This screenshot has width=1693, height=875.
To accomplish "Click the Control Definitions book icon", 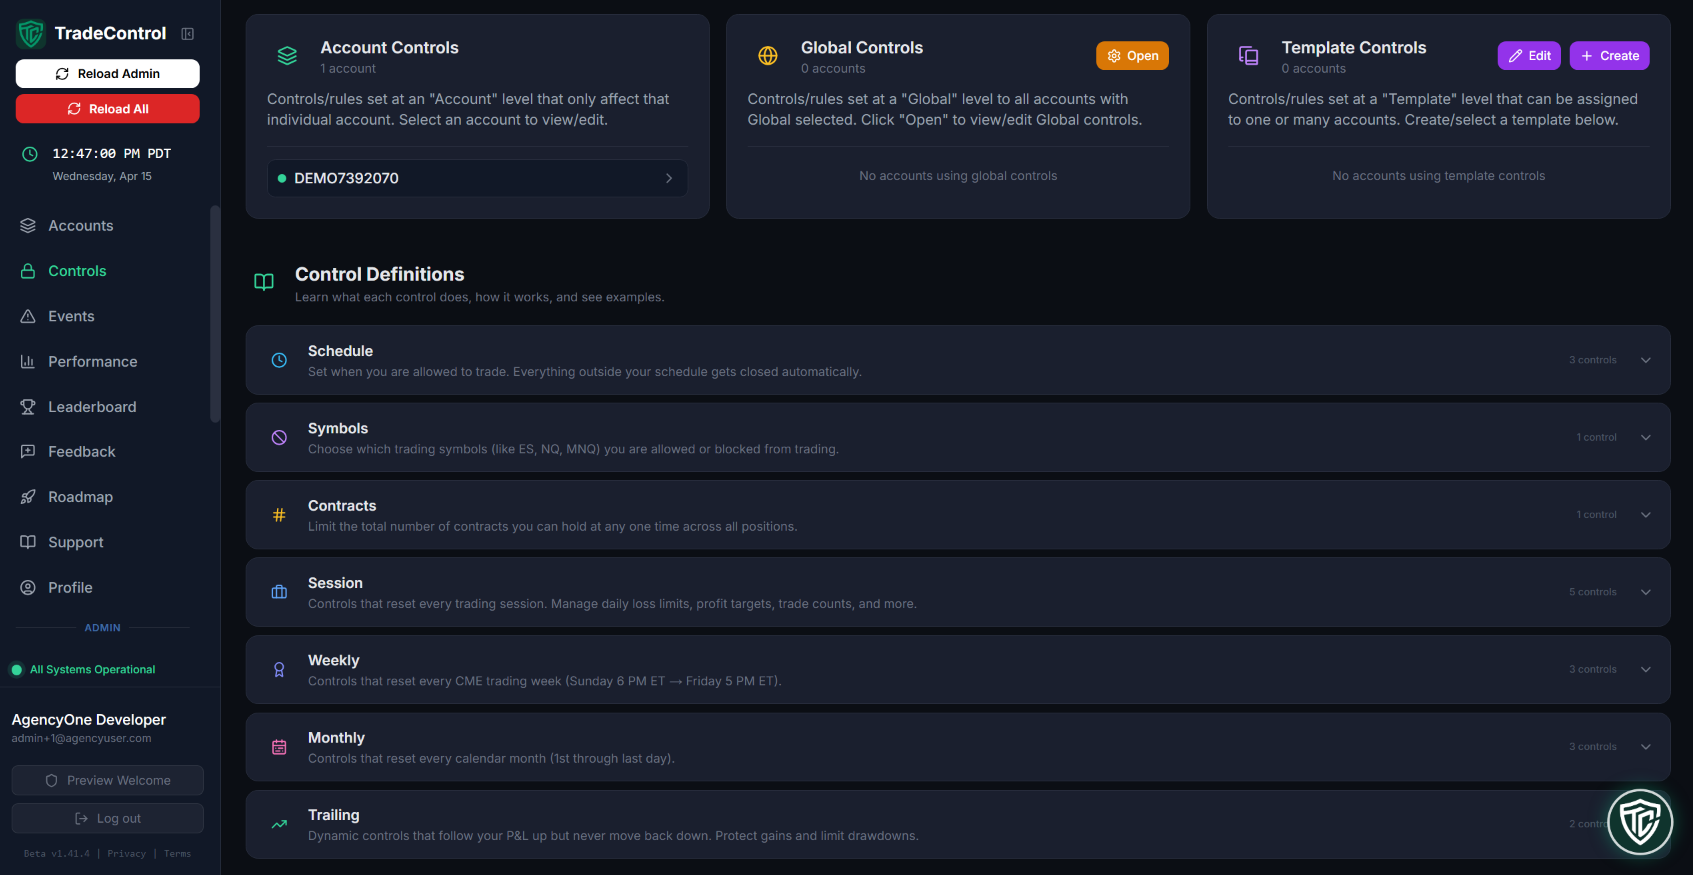I will pos(264,282).
